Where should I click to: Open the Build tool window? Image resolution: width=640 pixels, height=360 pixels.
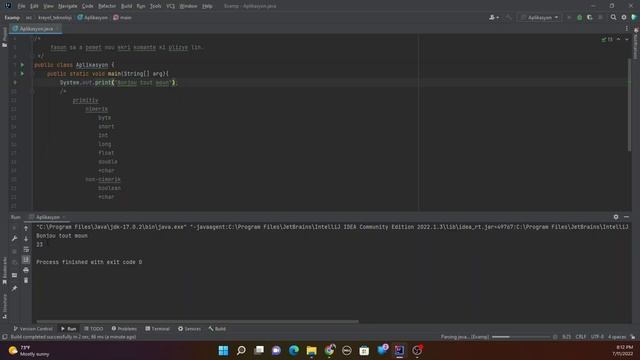(x=217, y=329)
